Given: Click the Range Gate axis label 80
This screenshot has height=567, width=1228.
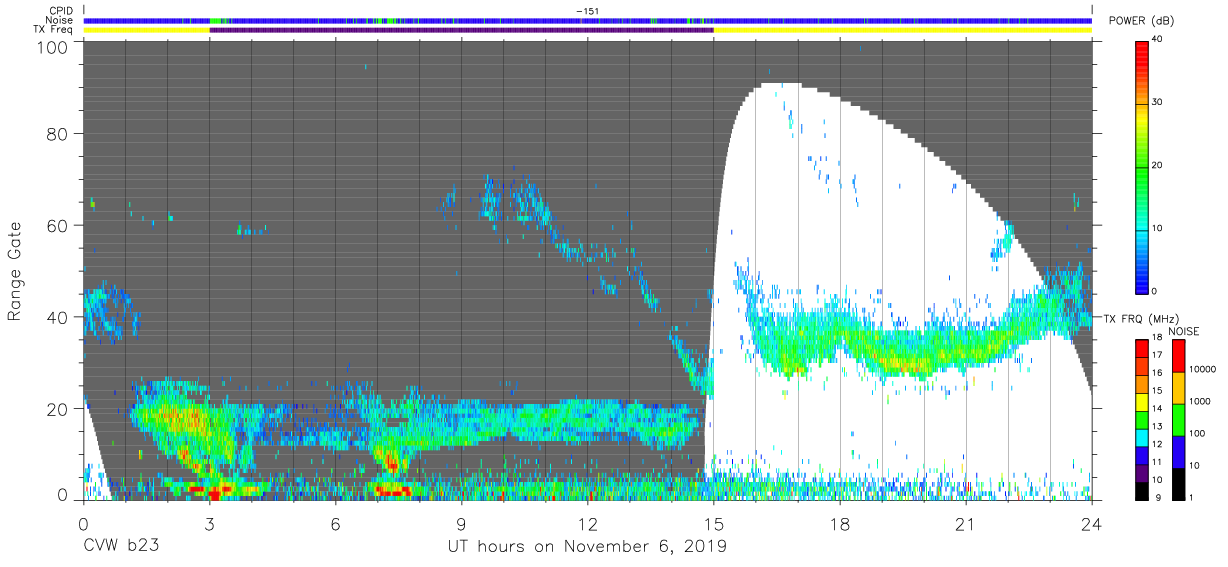Looking at the screenshot, I should [x=58, y=134].
